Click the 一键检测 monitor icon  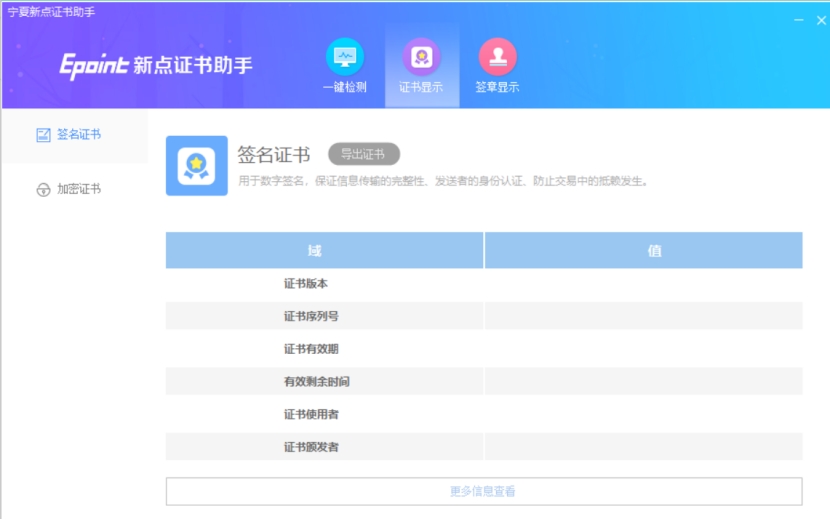tap(344, 57)
